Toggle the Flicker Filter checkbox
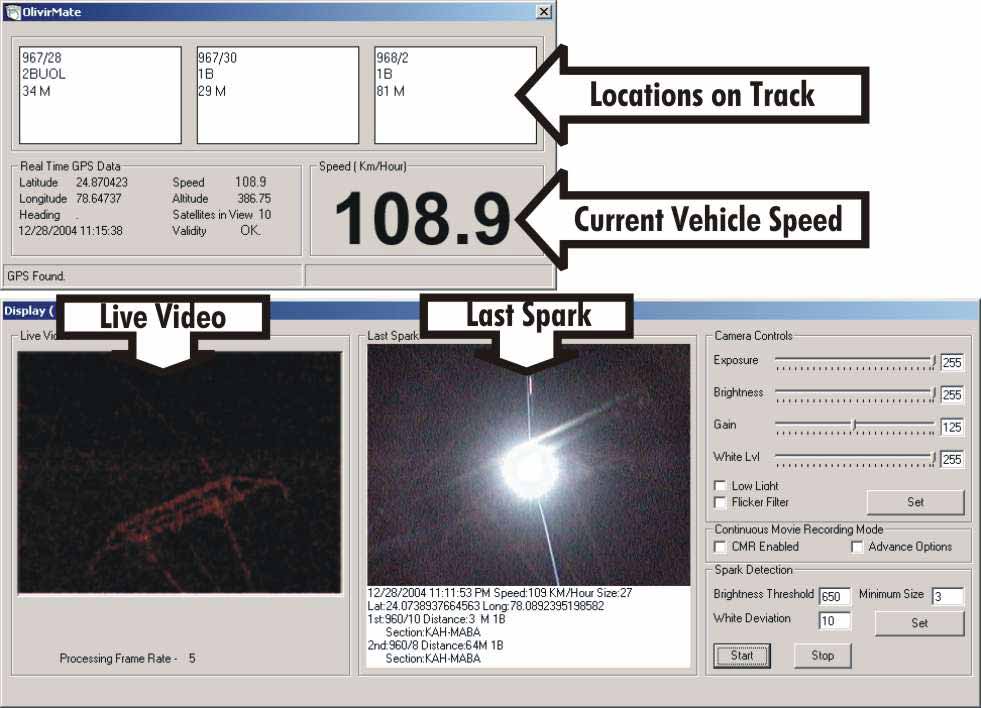This screenshot has width=981, height=708. 718,502
